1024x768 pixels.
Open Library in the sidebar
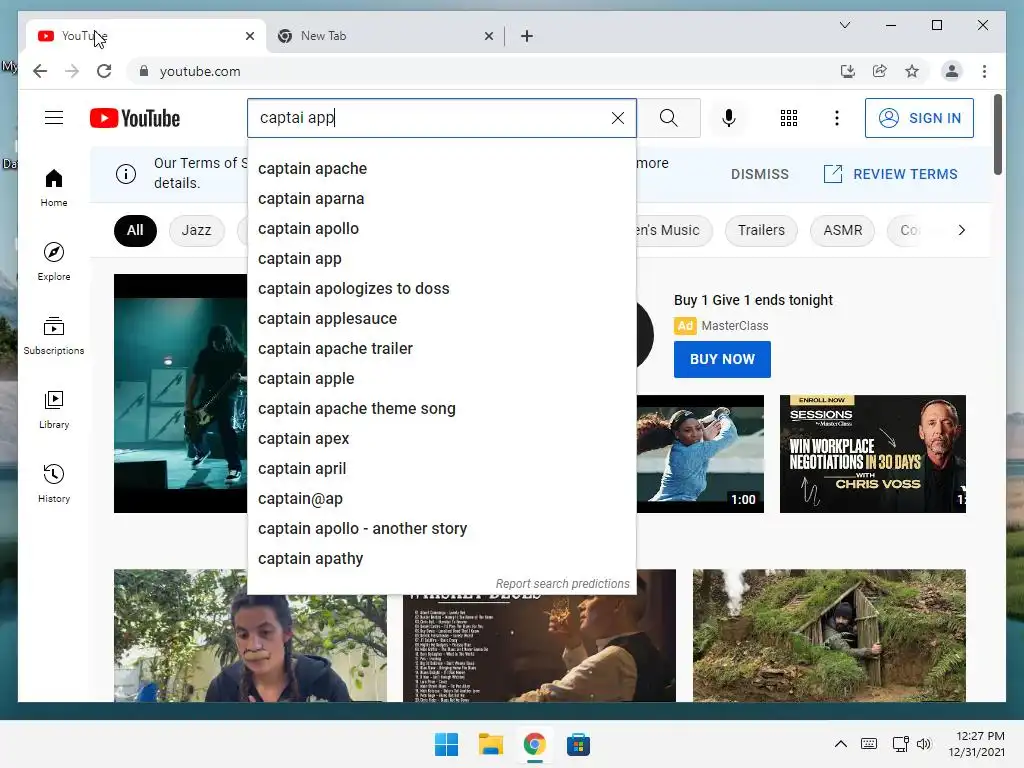[x=54, y=409]
